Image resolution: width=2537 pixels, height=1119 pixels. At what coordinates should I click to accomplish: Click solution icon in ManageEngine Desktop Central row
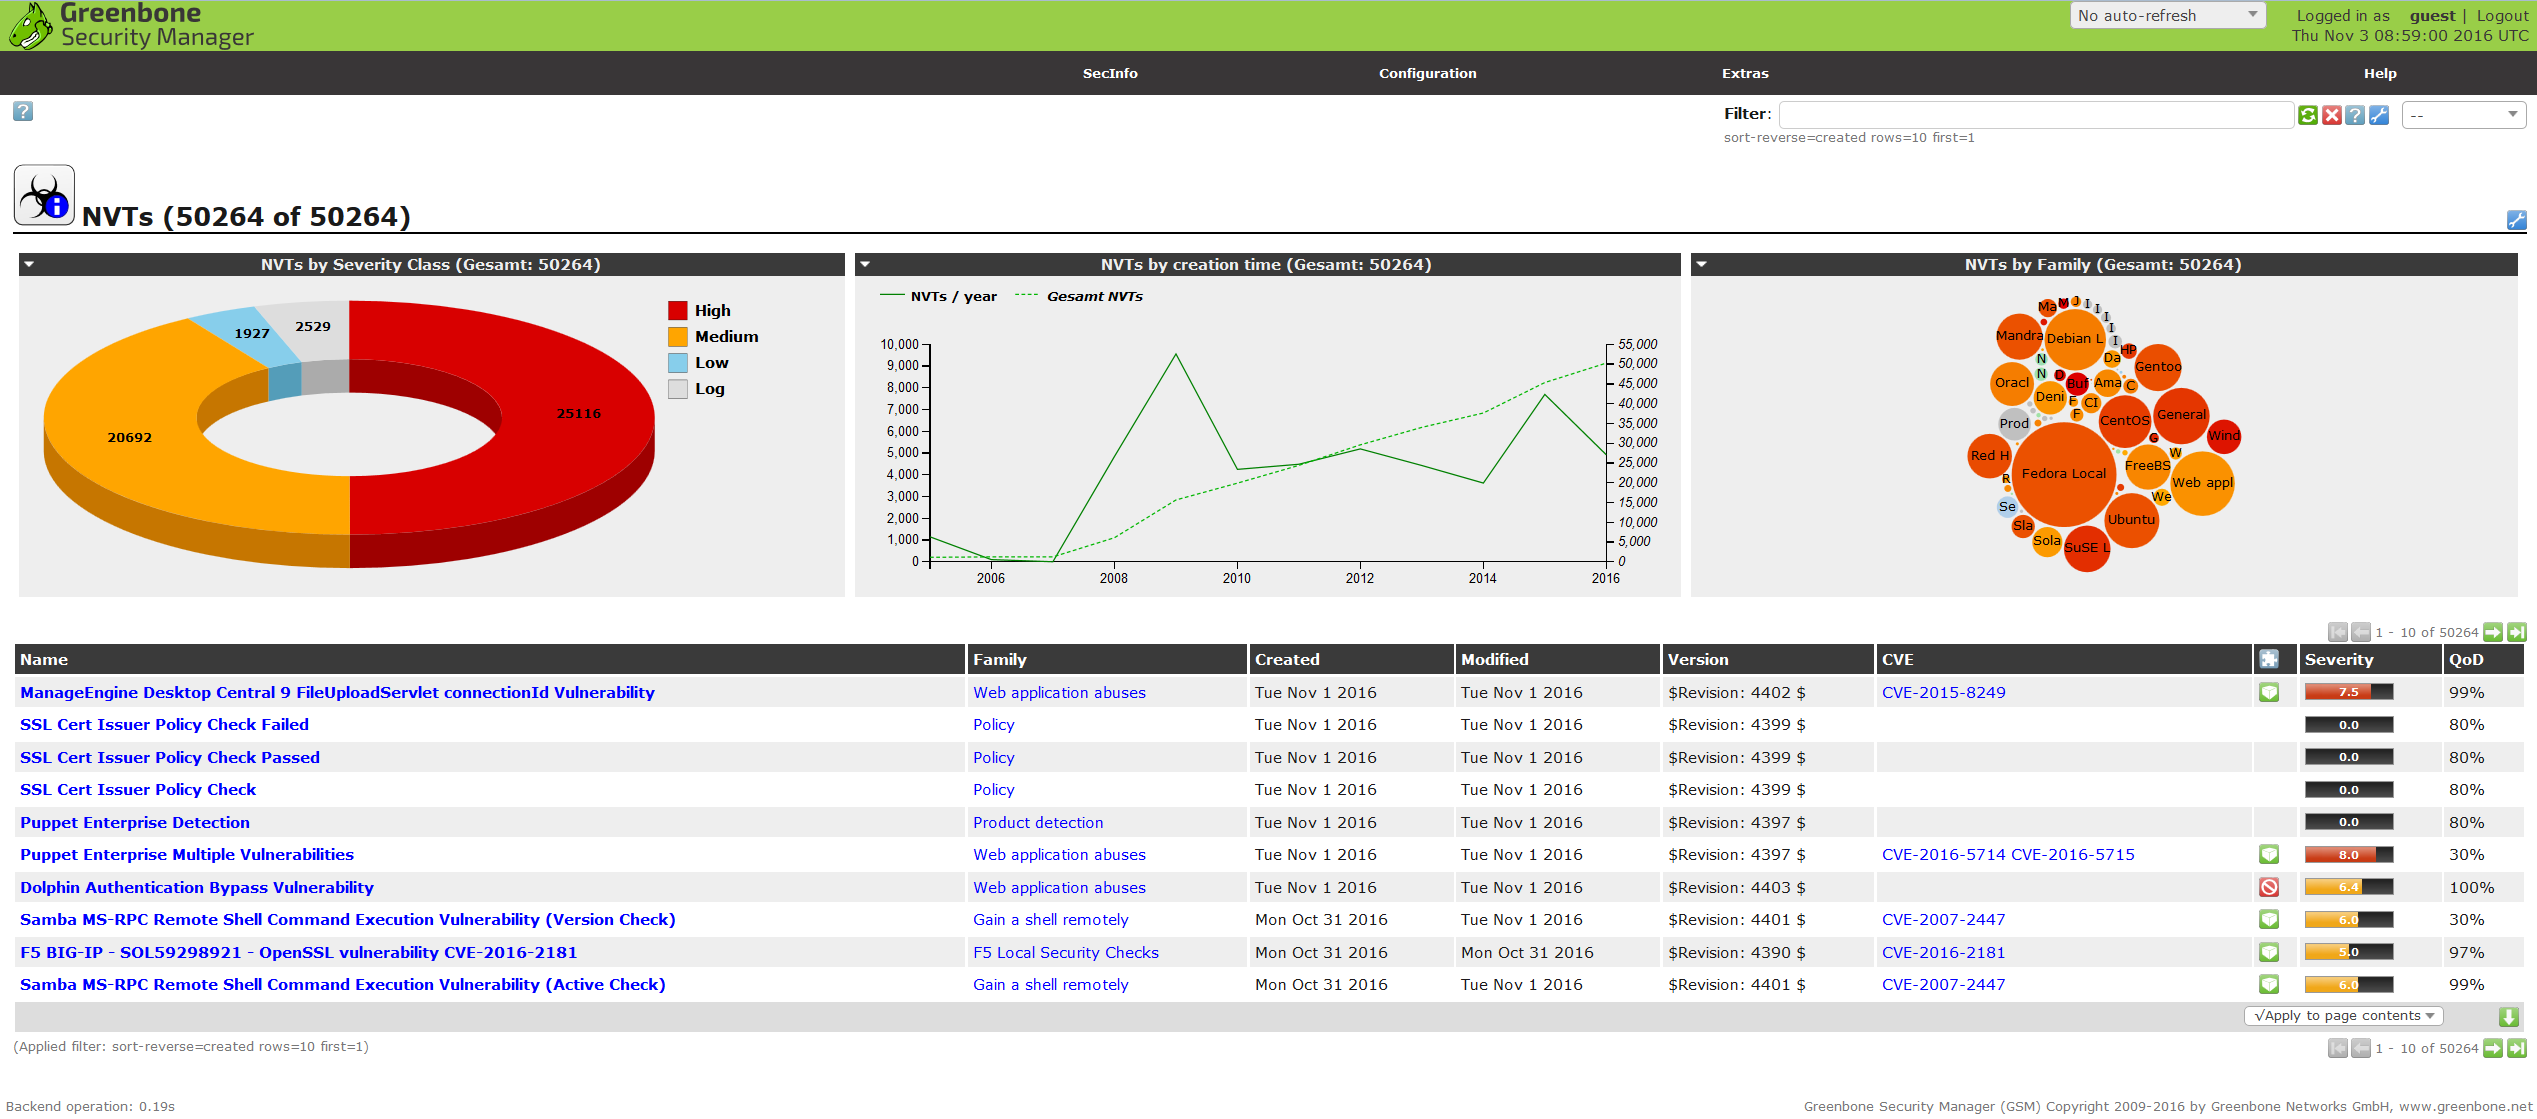coord(2269,692)
